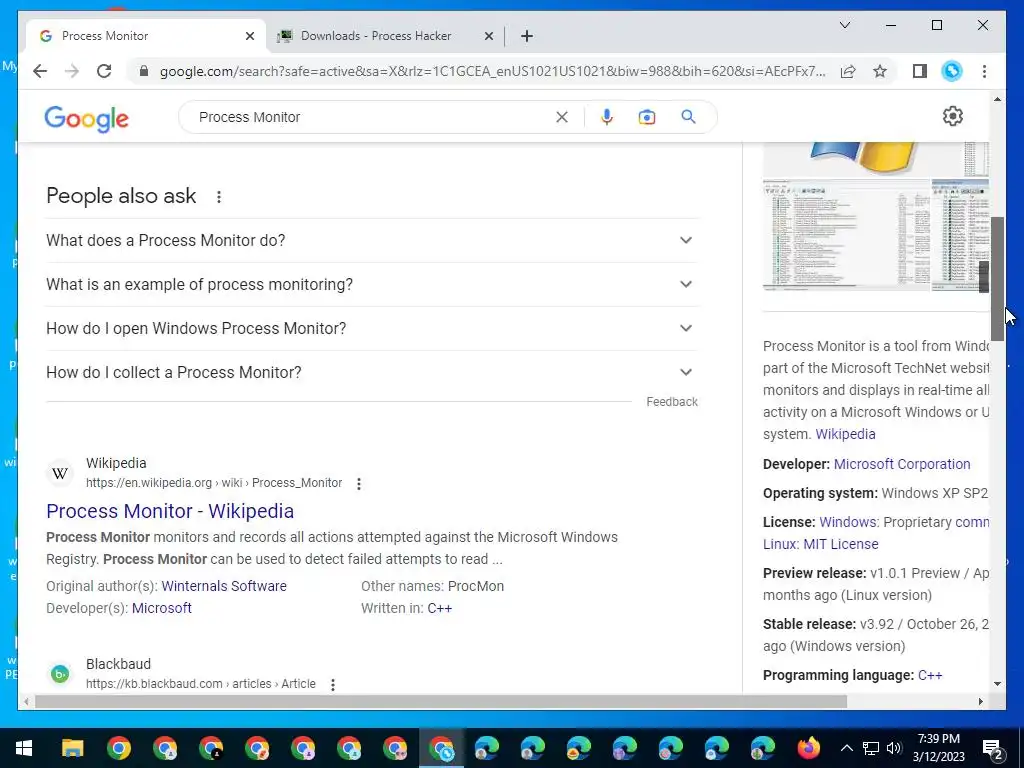Click Feedback under People also ask
The width and height of the screenshot is (1024, 768).
(x=672, y=402)
